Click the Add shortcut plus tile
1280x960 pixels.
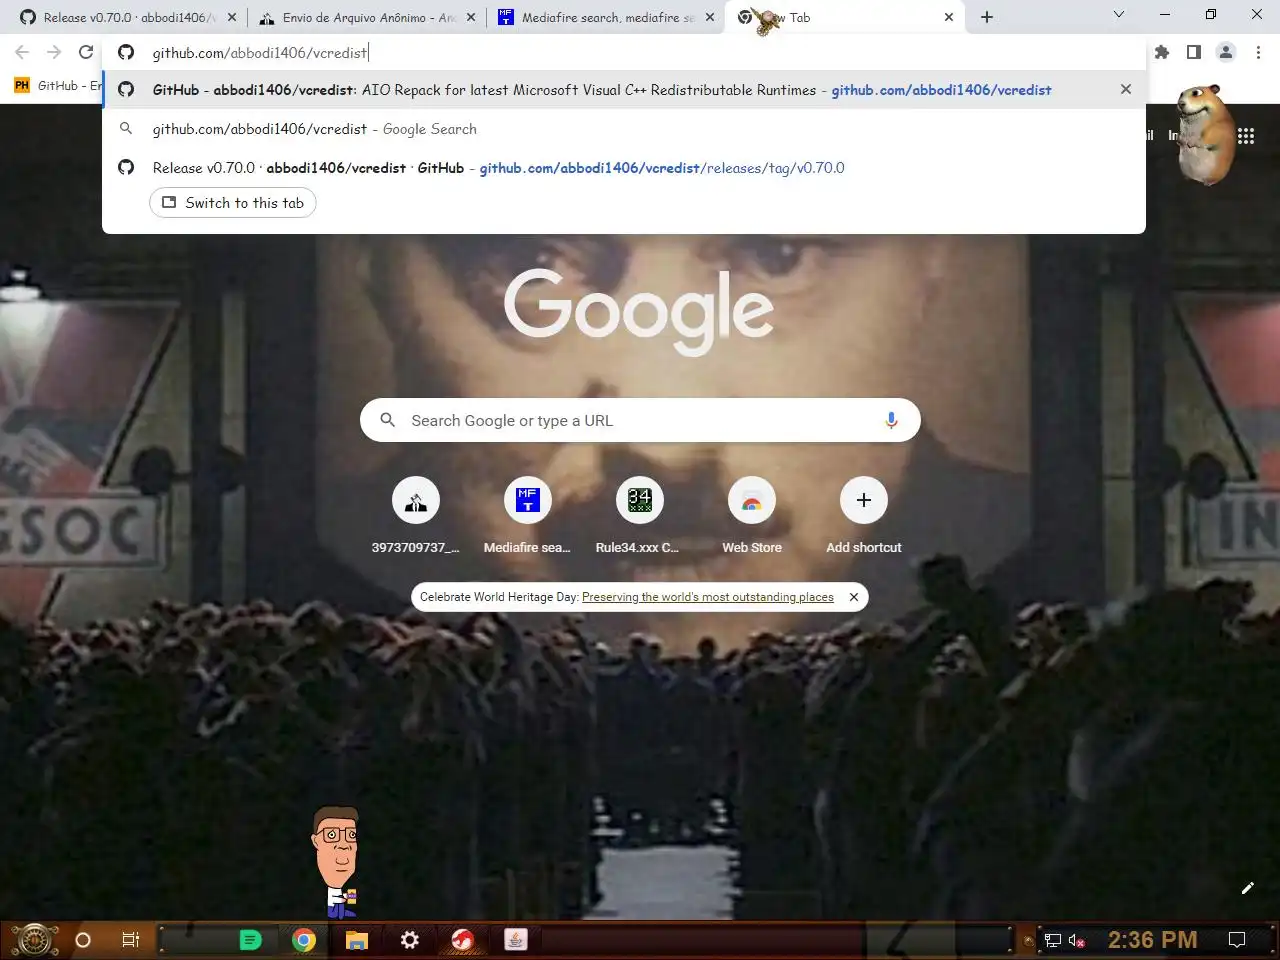[x=864, y=514]
